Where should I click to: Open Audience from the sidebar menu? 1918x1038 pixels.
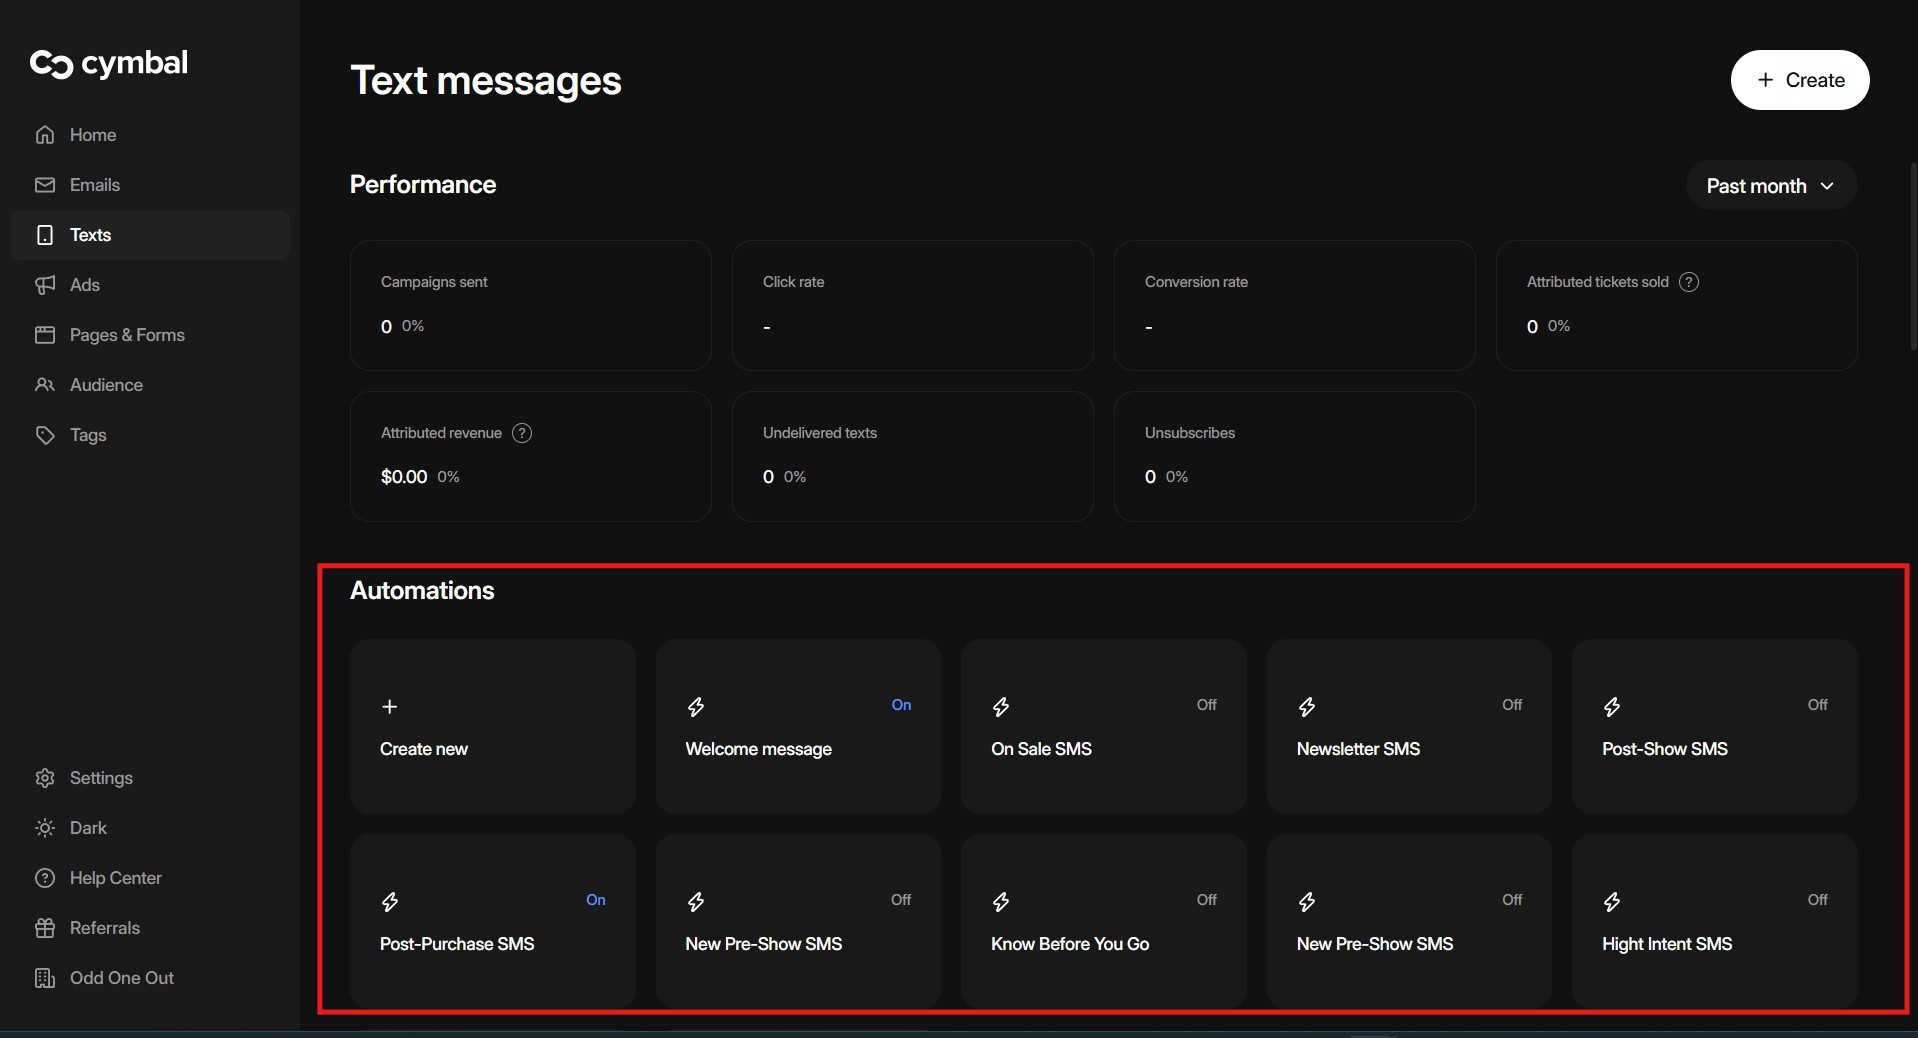point(105,385)
